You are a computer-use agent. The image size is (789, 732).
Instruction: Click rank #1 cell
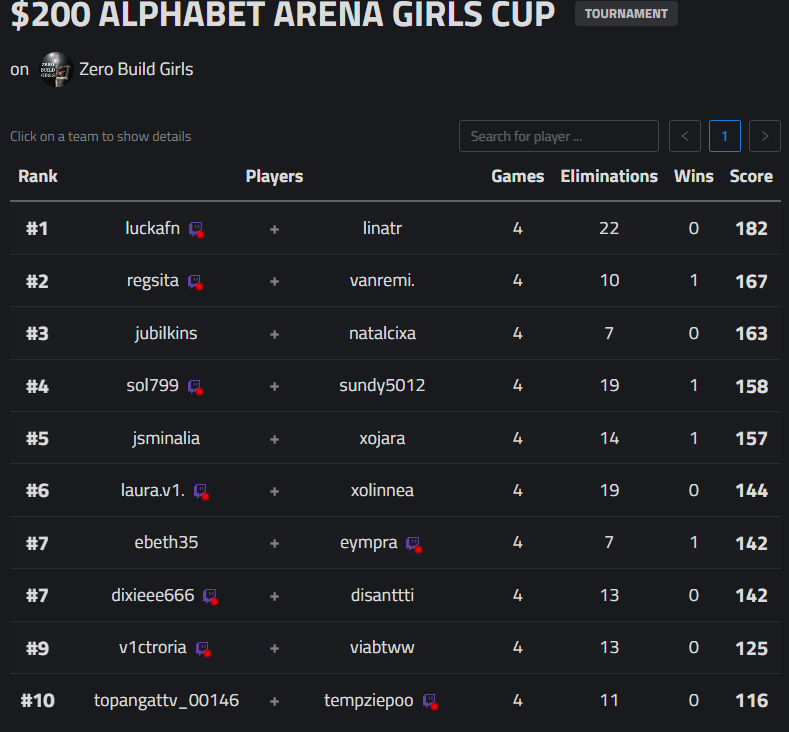[37, 229]
